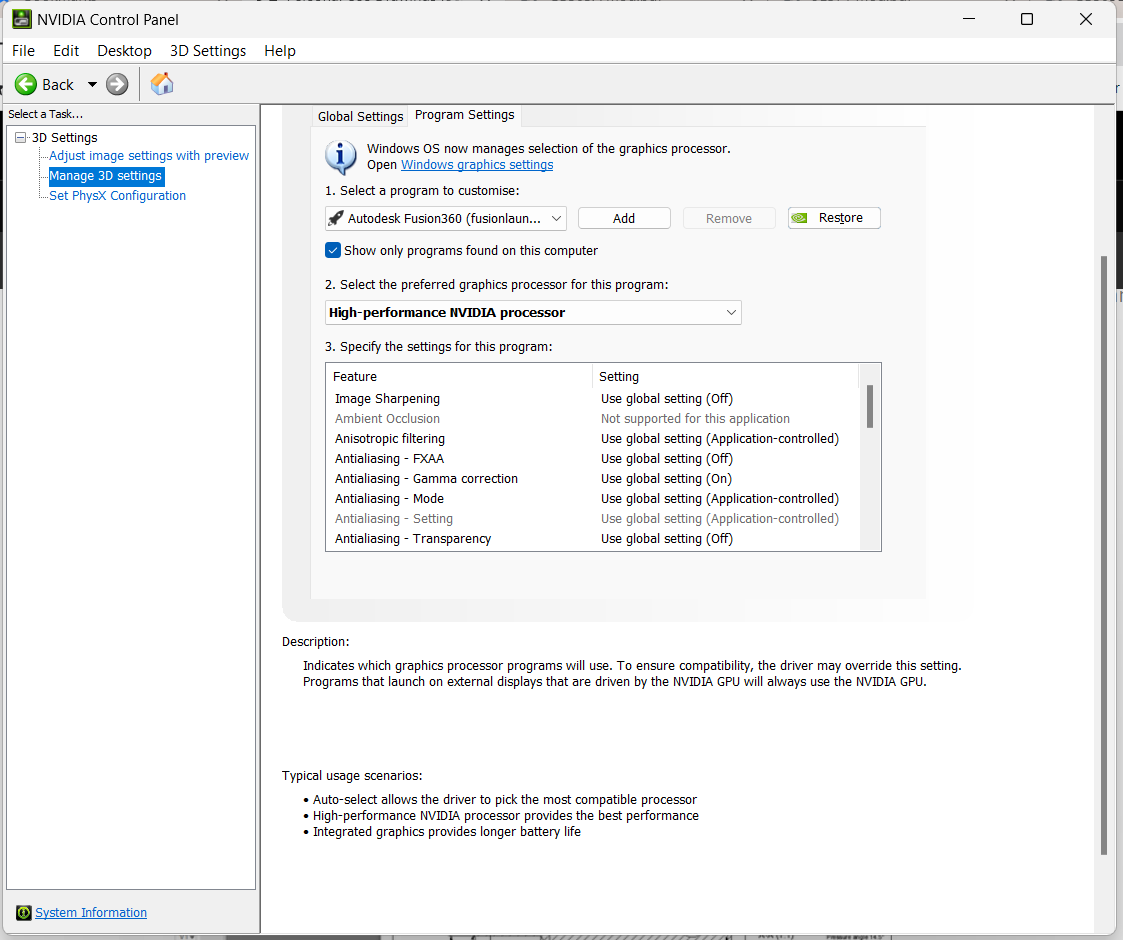Click the Fusion360 rocket icon in the combo box
Screen dimensions: 1123x940
[x=335, y=218]
